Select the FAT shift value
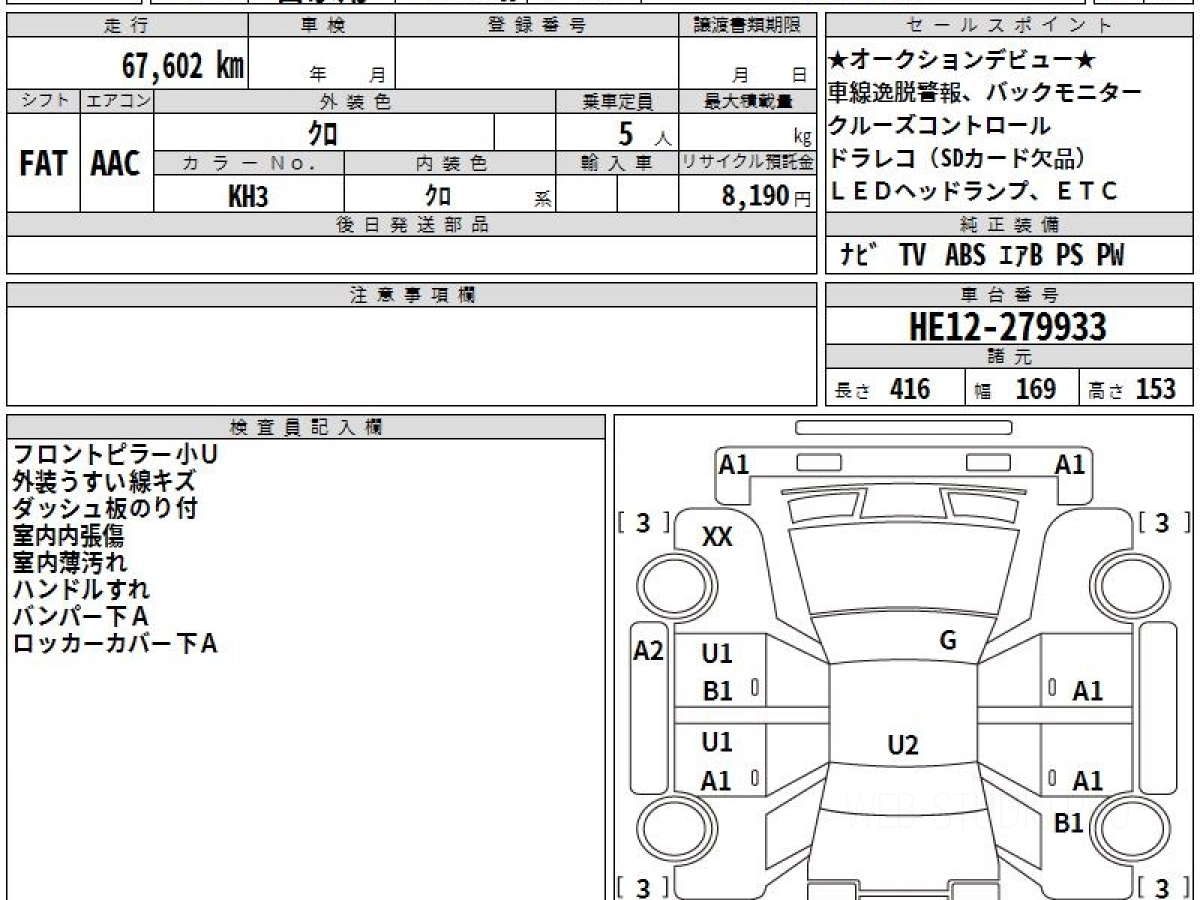 [x=43, y=163]
